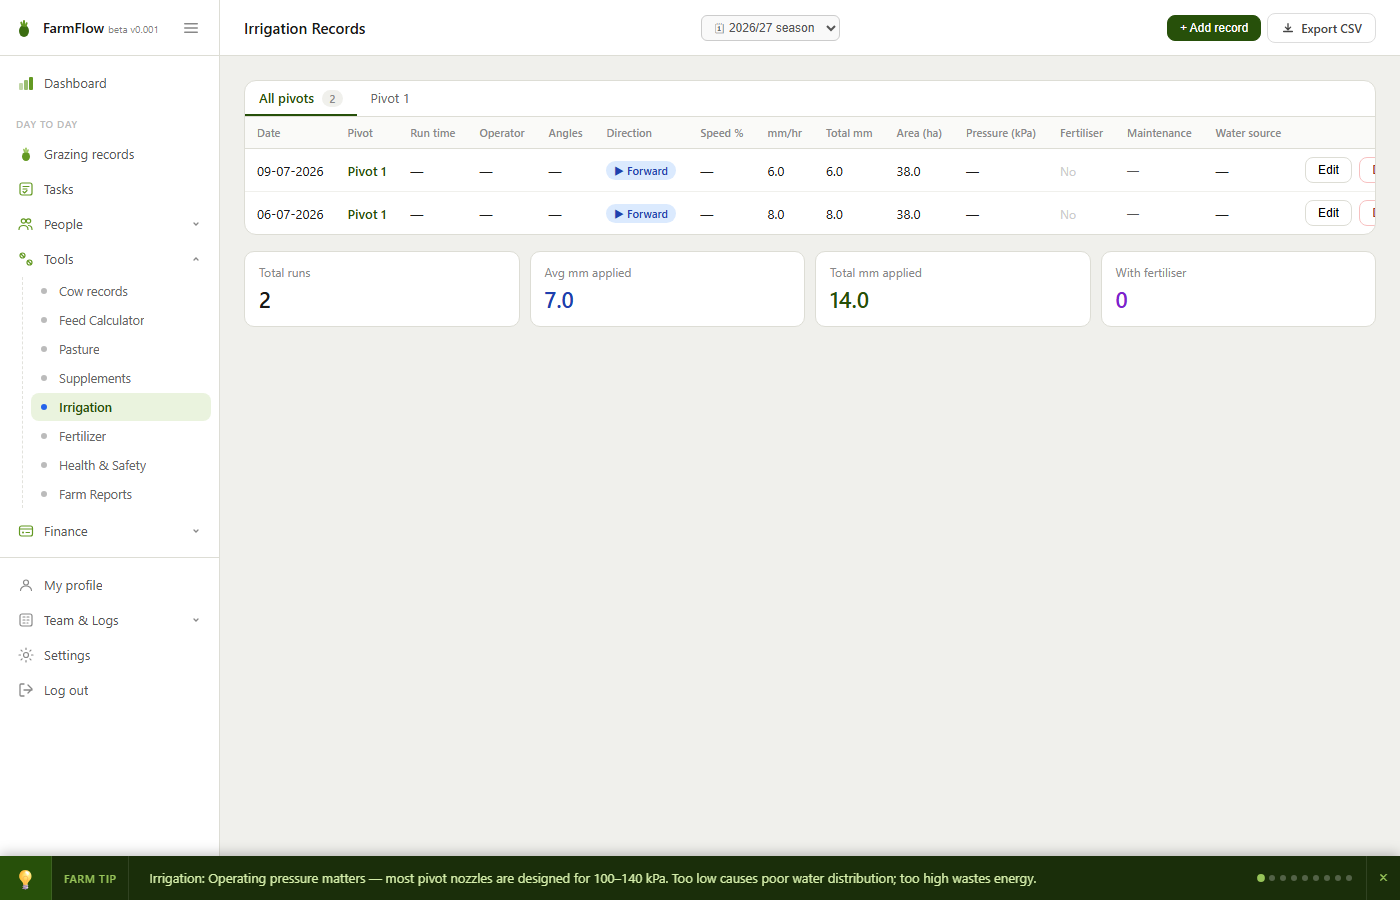Click the Operator column header

(502, 133)
